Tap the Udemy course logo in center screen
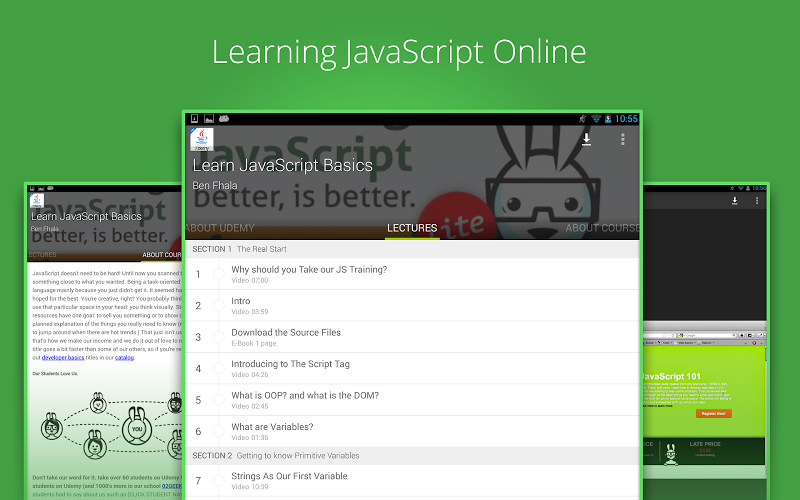The image size is (800, 500). pos(202,139)
